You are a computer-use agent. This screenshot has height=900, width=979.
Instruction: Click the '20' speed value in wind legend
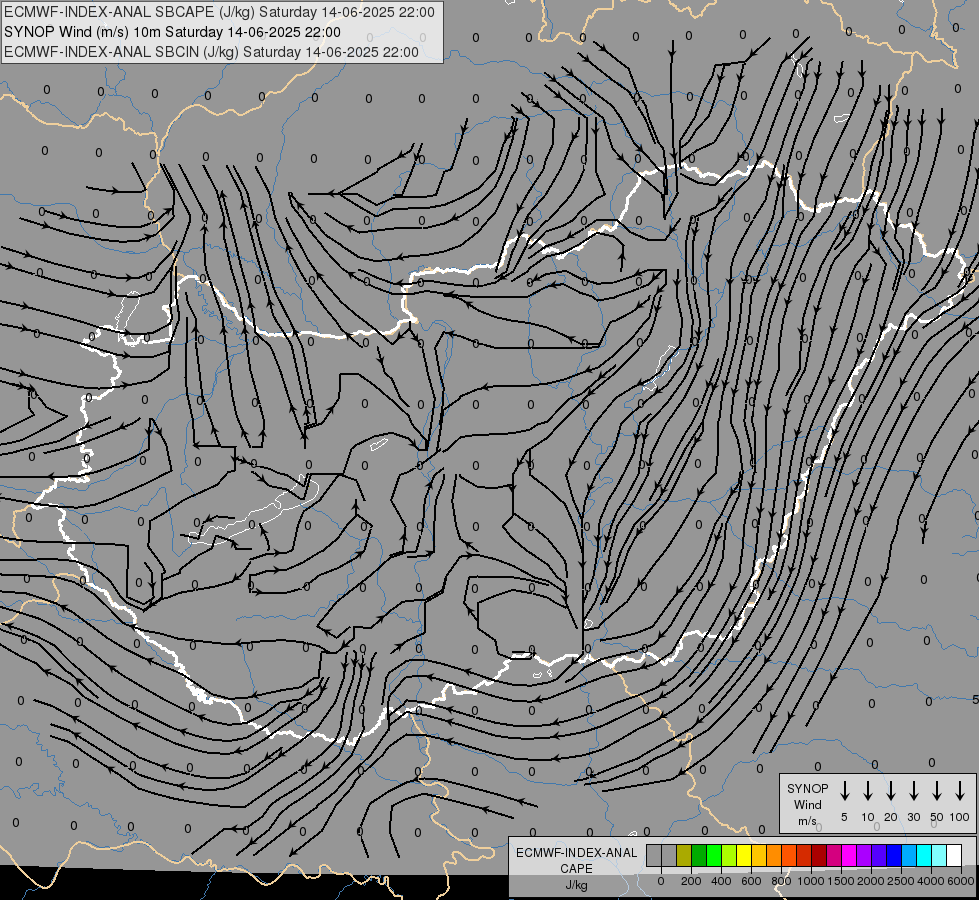pyautogui.click(x=891, y=817)
